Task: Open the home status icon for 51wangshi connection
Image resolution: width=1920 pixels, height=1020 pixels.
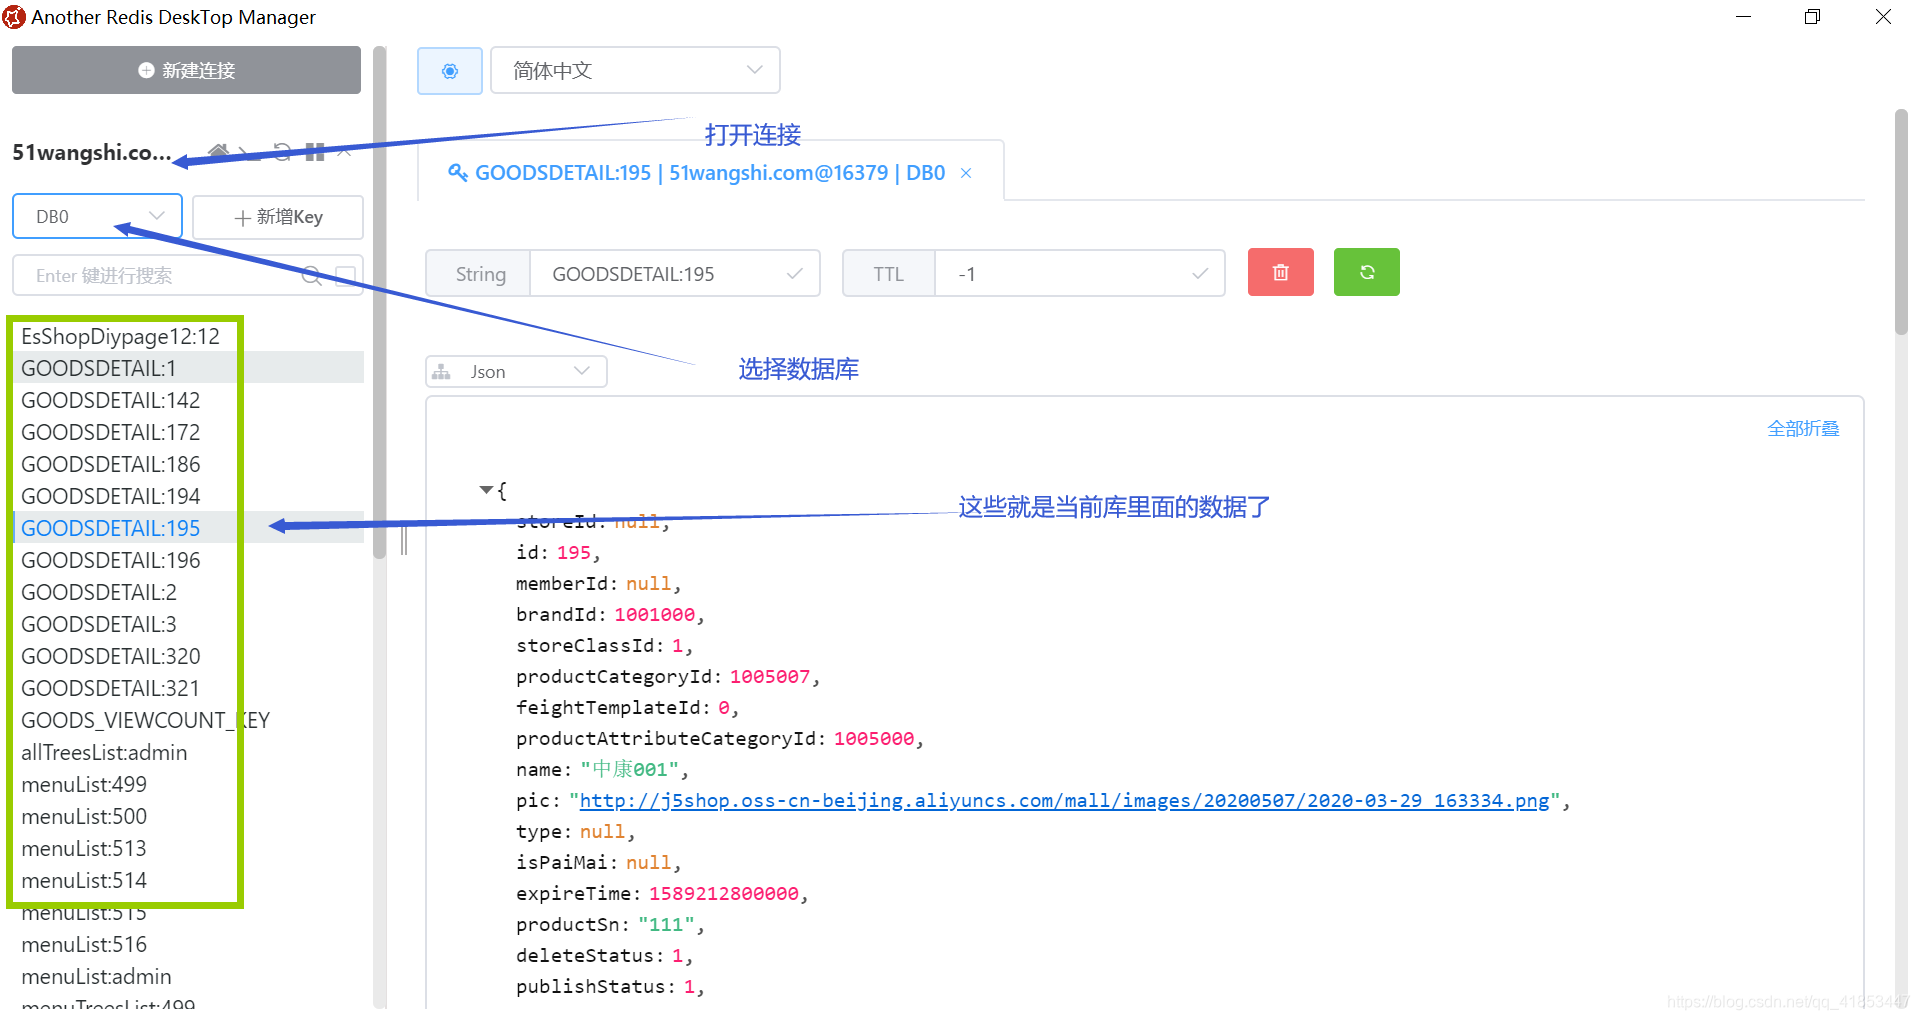Action: coord(218,152)
